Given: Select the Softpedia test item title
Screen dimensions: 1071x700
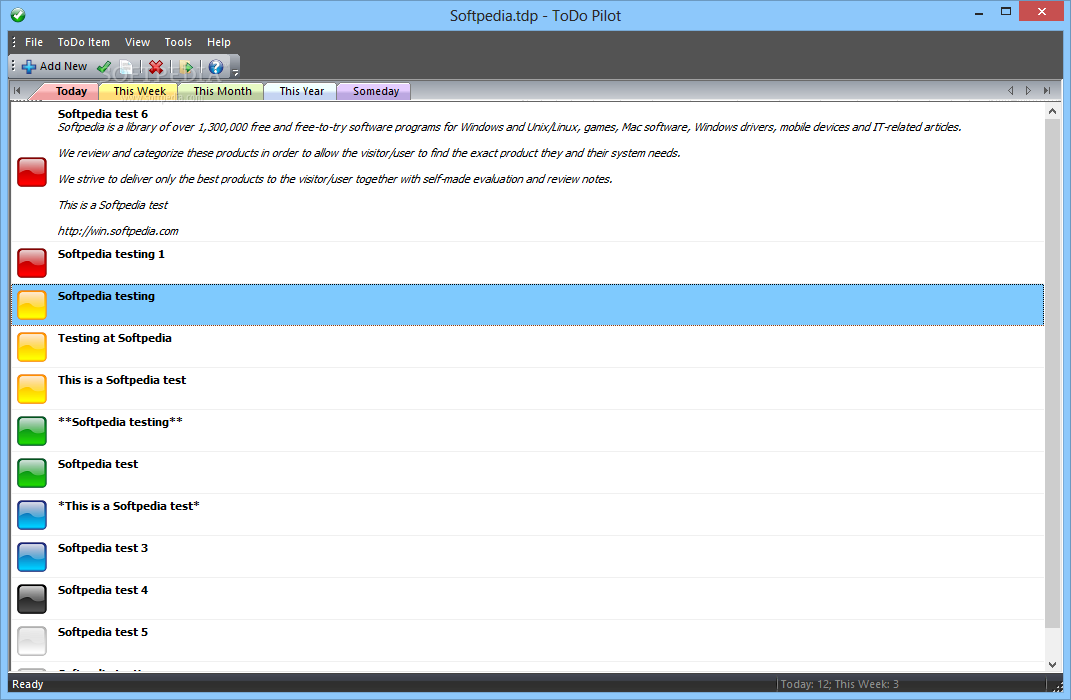Looking at the screenshot, I should click(98, 464).
